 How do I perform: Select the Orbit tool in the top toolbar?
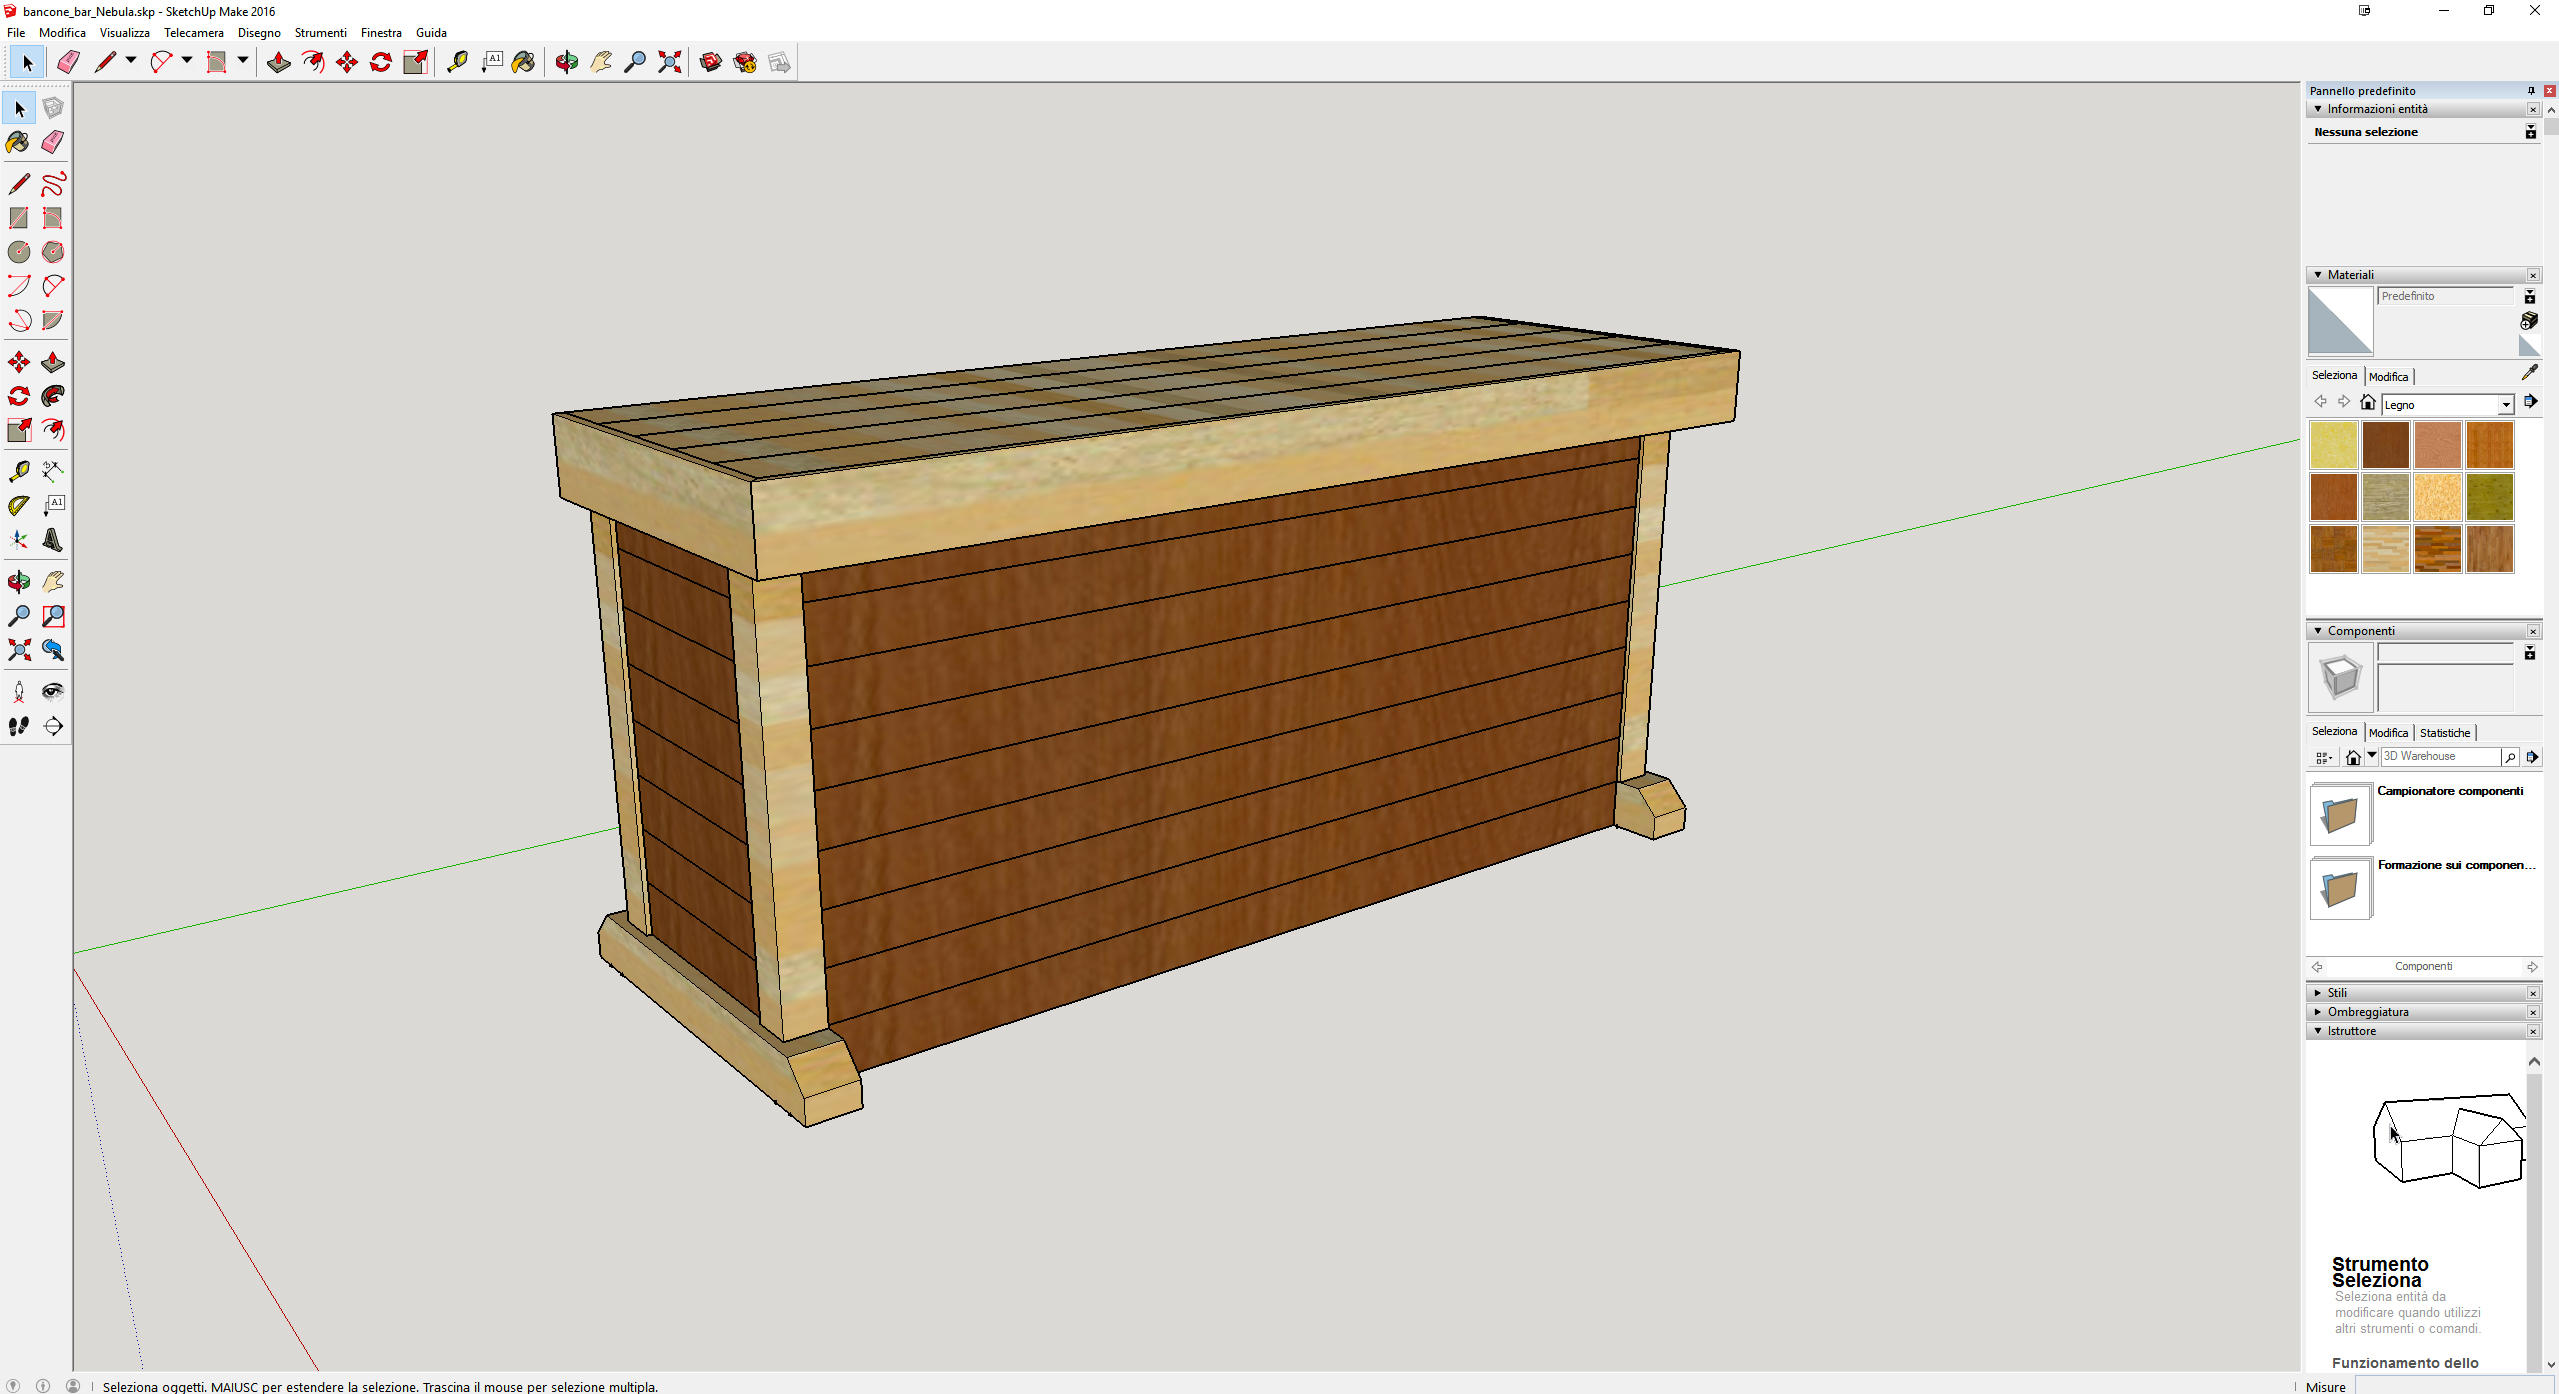coord(567,62)
